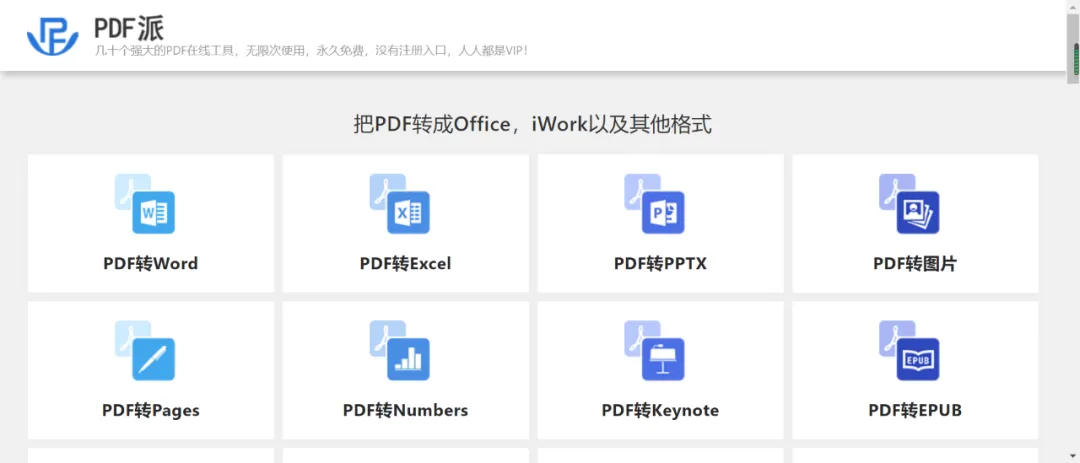Open the PDF to PPTX converter icon
The height and width of the screenshot is (463, 1080).
(x=654, y=204)
